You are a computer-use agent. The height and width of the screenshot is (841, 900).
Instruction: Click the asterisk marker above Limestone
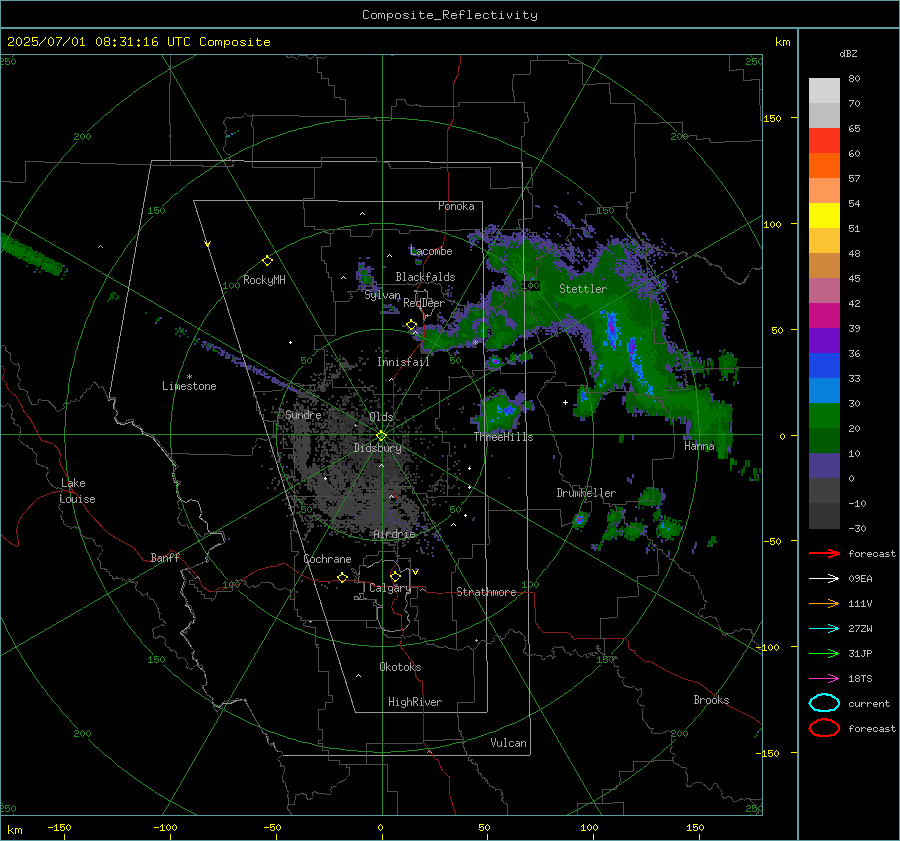click(189, 377)
